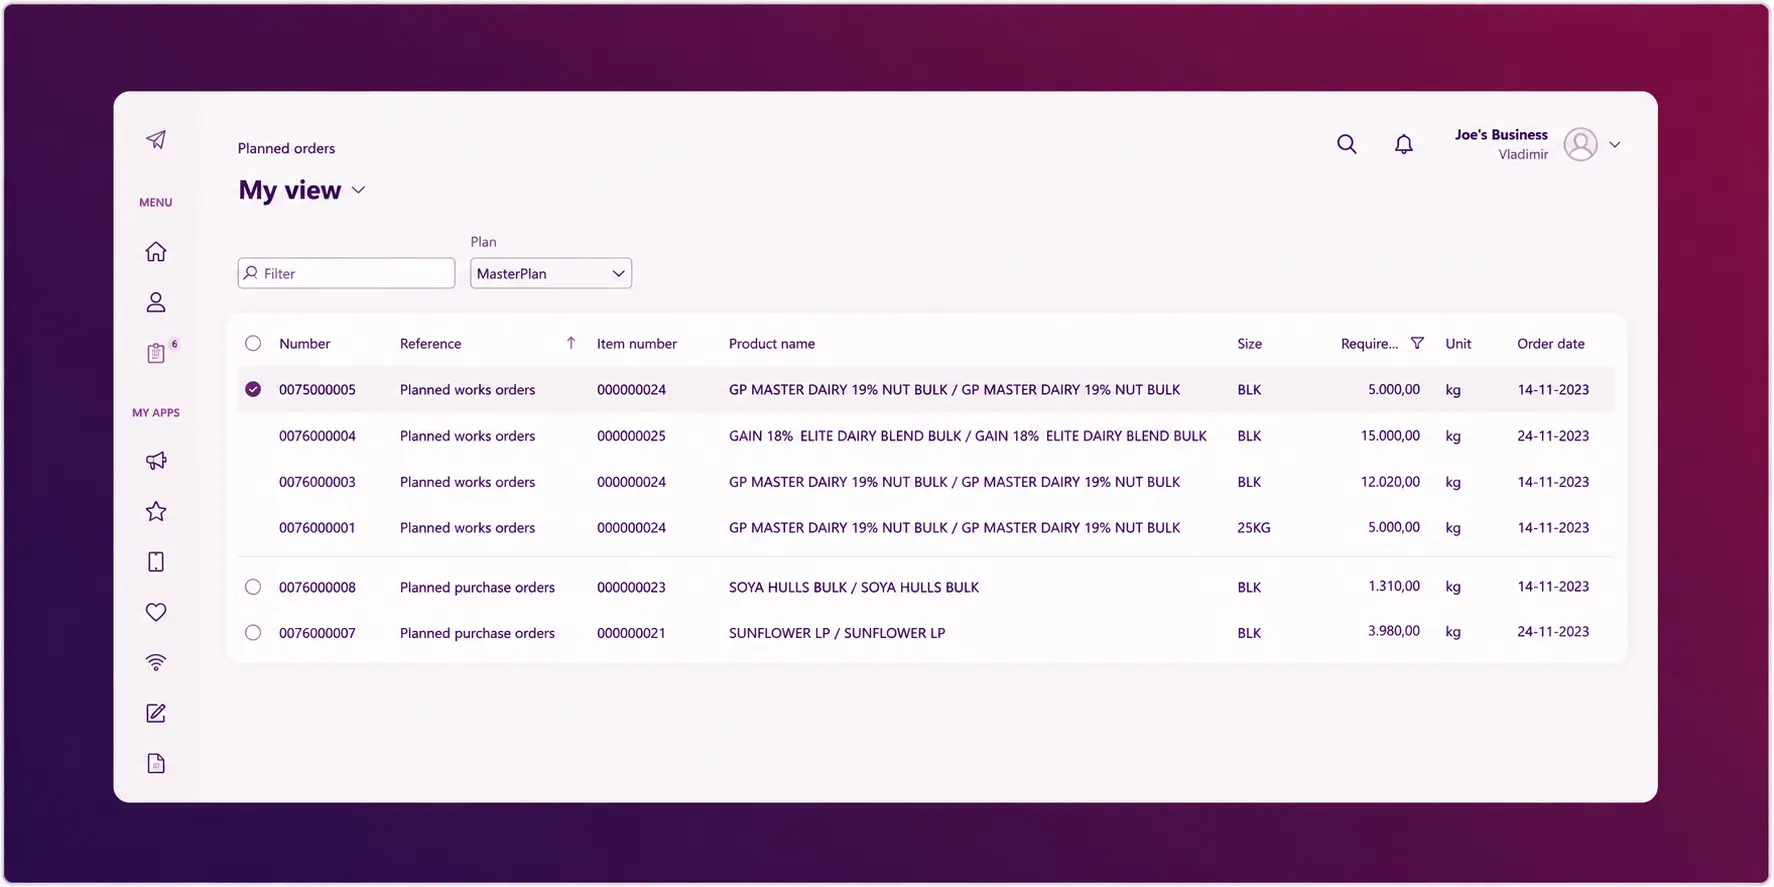
Task: Open order number 0076000004
Action: 317,436
